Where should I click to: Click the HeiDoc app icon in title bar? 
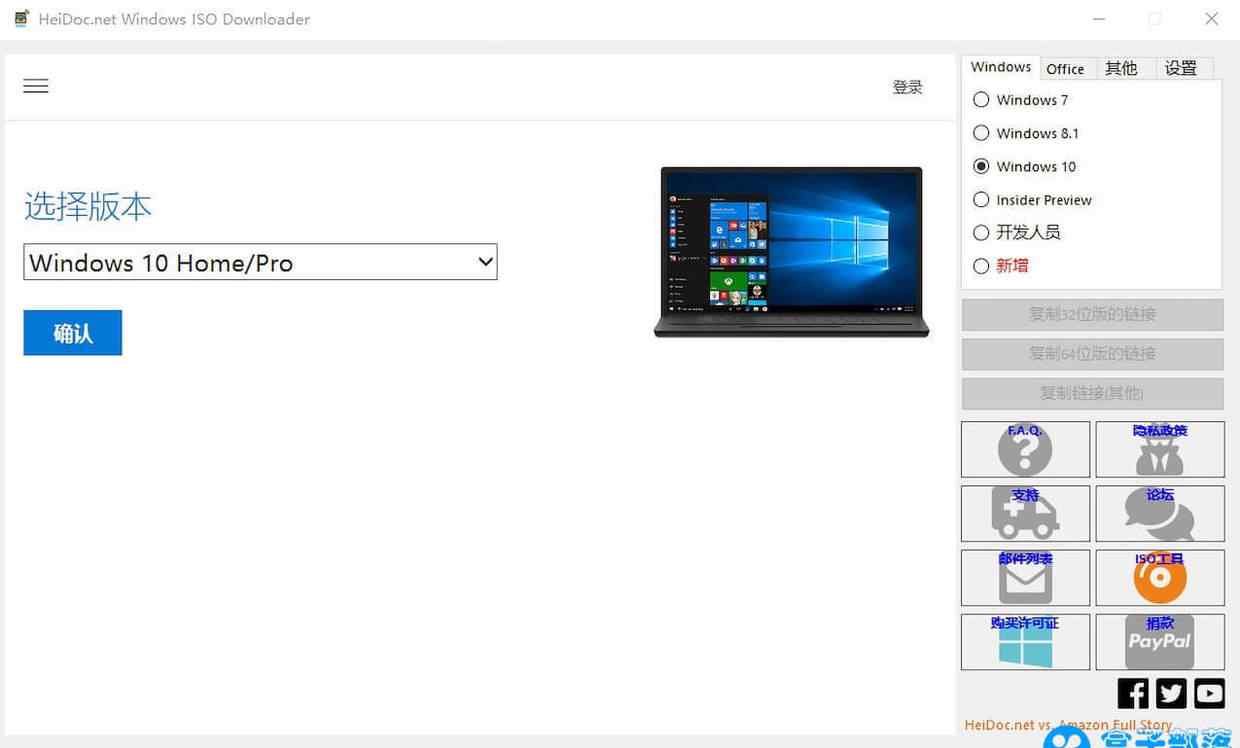click(x=22, y=18)
